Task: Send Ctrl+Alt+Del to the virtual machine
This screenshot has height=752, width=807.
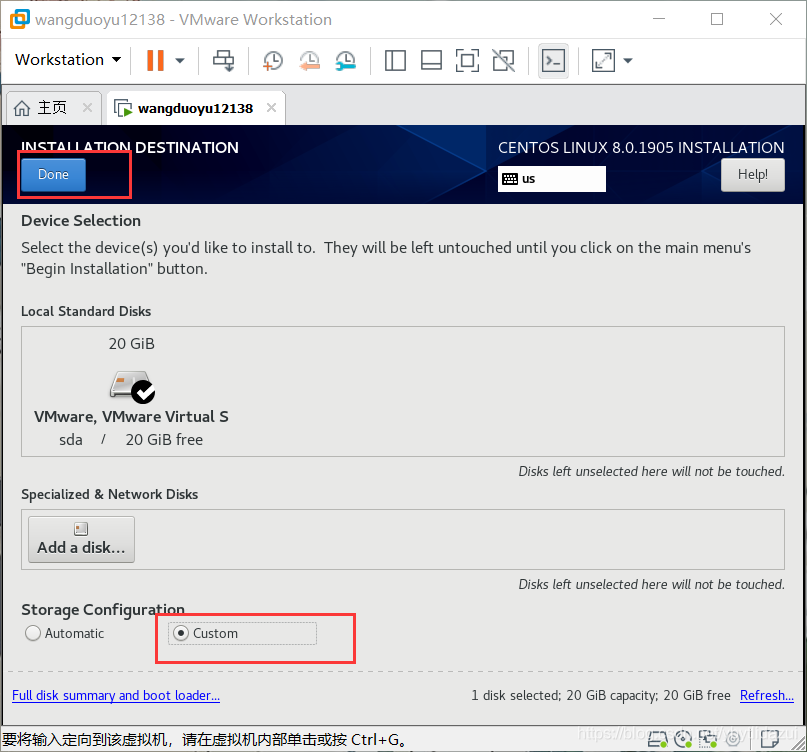Action: [223, 60]
